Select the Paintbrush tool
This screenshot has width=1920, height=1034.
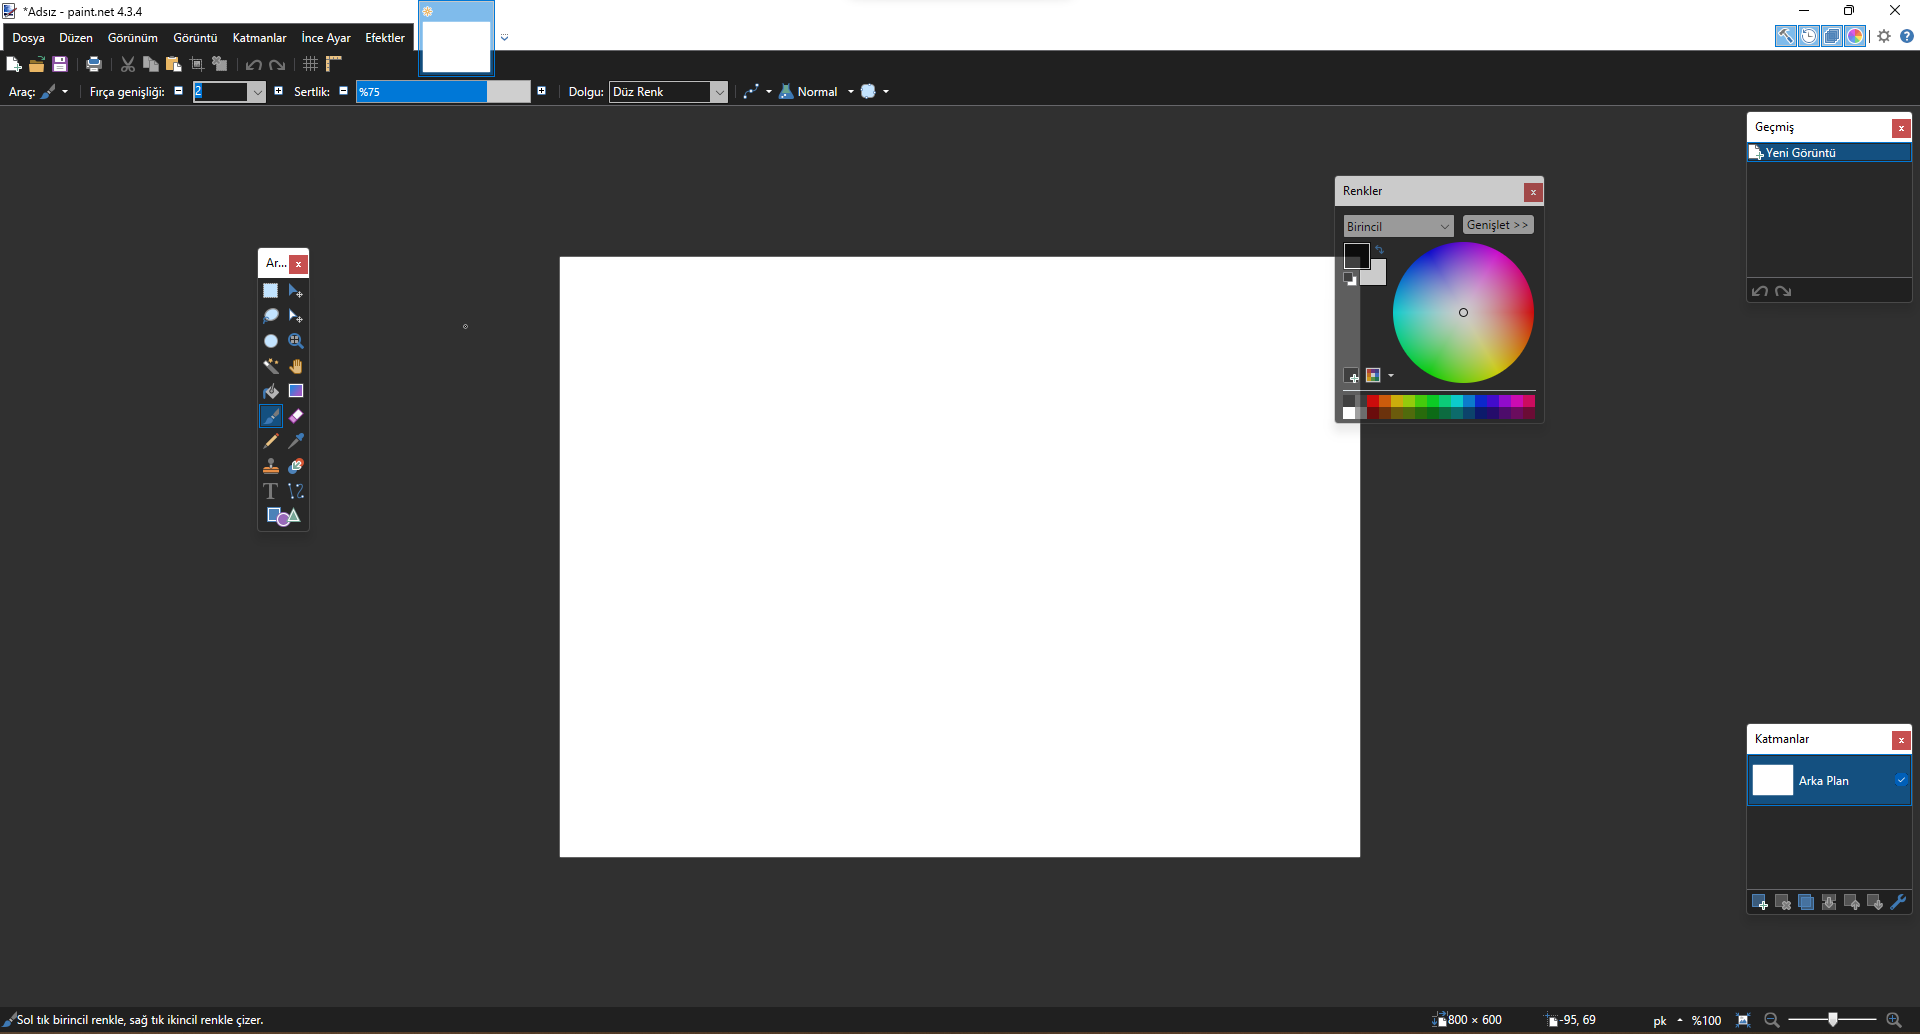coord(271,416)
